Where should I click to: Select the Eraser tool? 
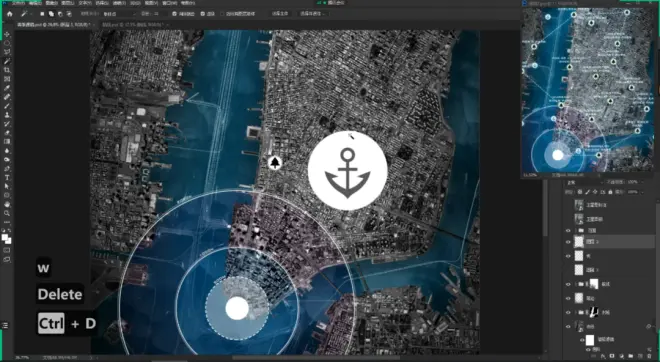click(x=7, y=133)
